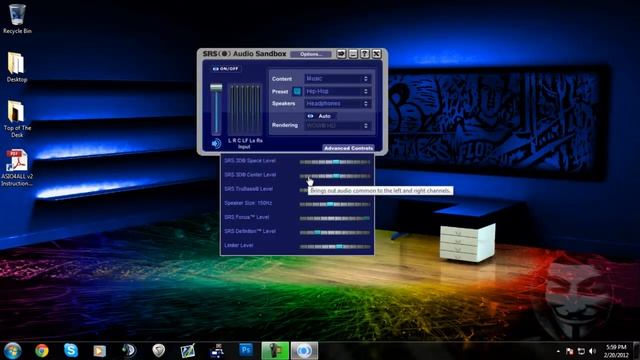640x360 pixels.
Task: Adjust the SRS 3D Space Level slider
Action: [335, 162]
